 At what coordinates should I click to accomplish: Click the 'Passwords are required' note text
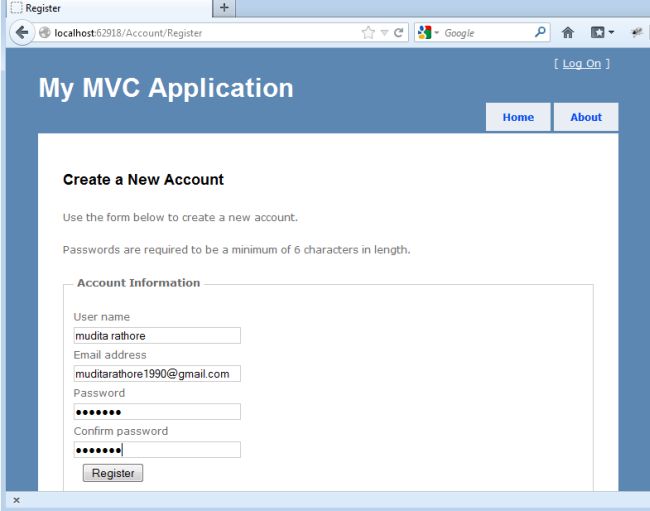(236, 250)
